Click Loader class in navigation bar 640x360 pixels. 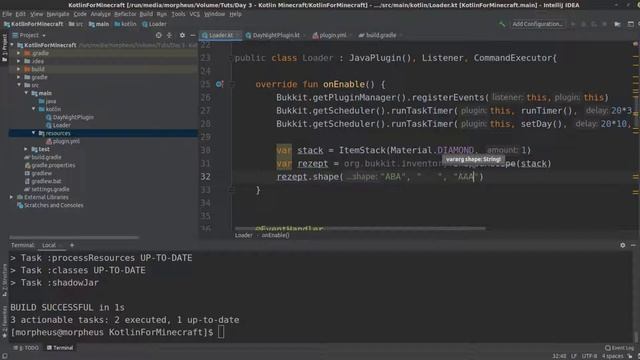[154, 24]
